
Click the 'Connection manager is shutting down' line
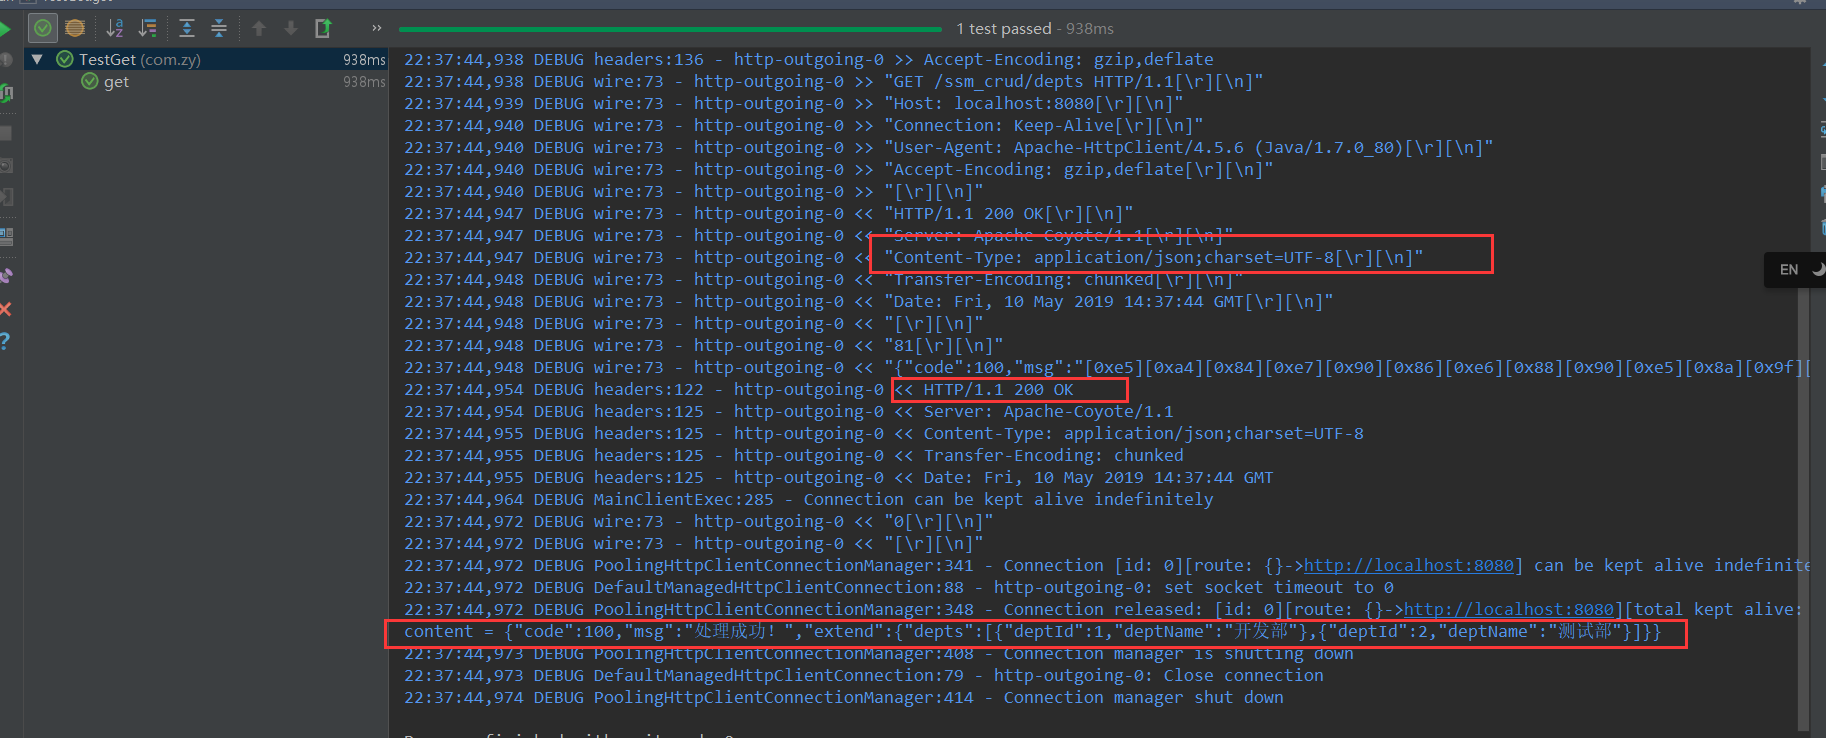pos(879,653)
